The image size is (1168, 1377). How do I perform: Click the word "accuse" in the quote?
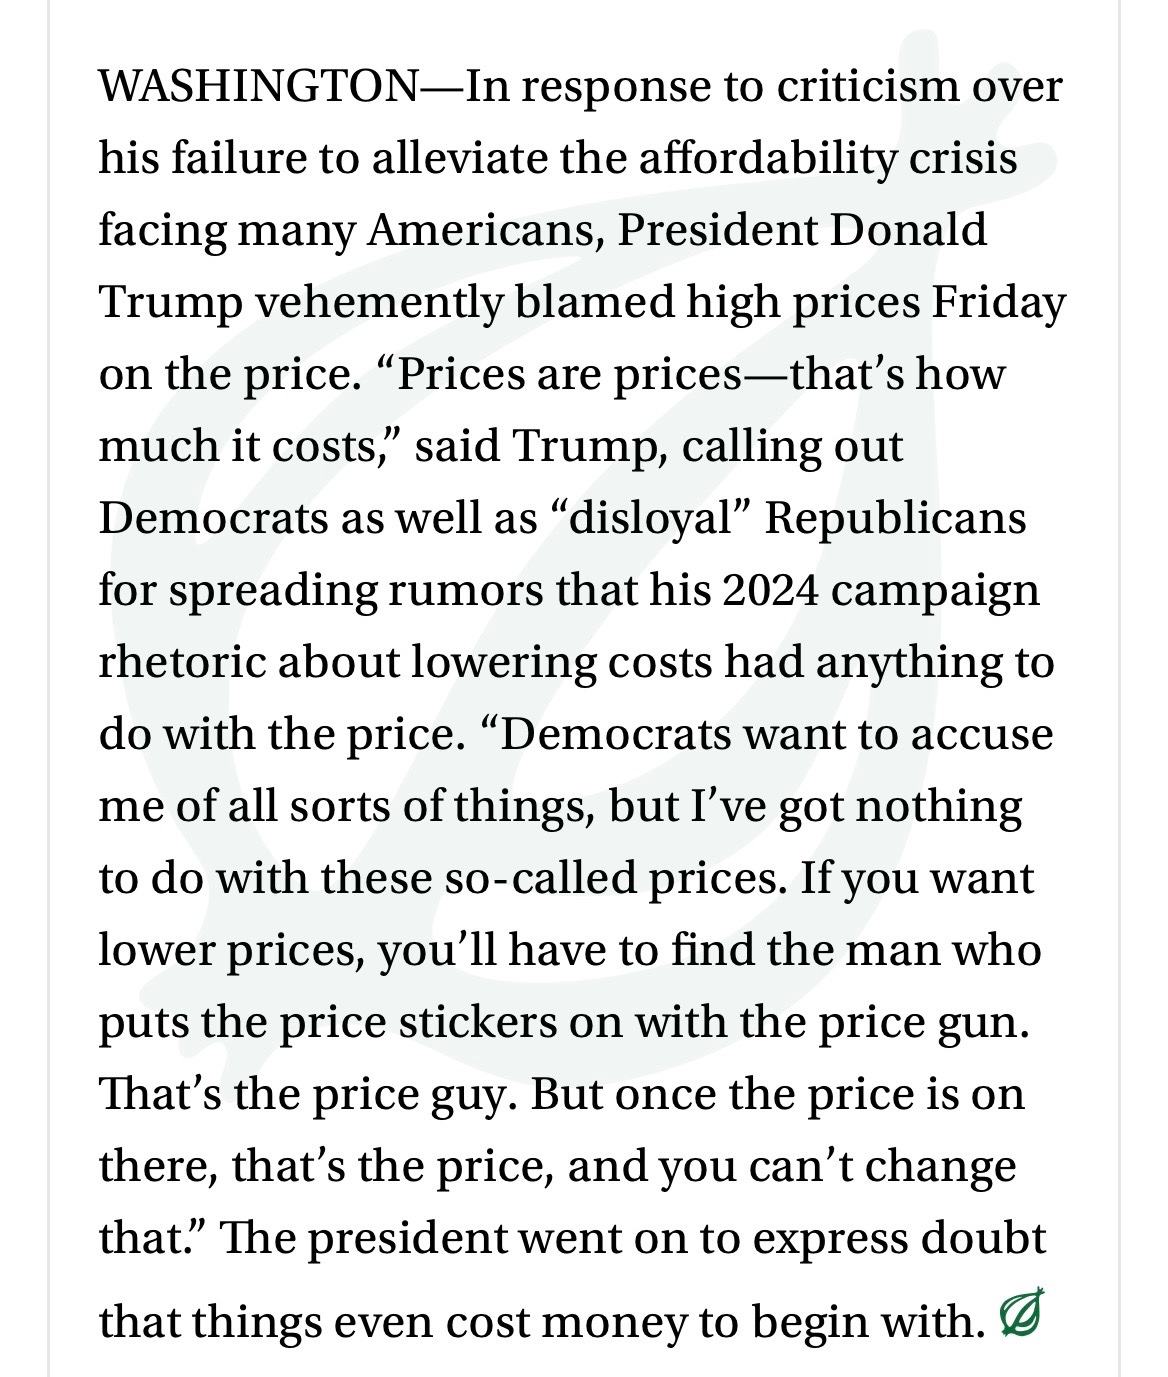[x=989, y=735]
